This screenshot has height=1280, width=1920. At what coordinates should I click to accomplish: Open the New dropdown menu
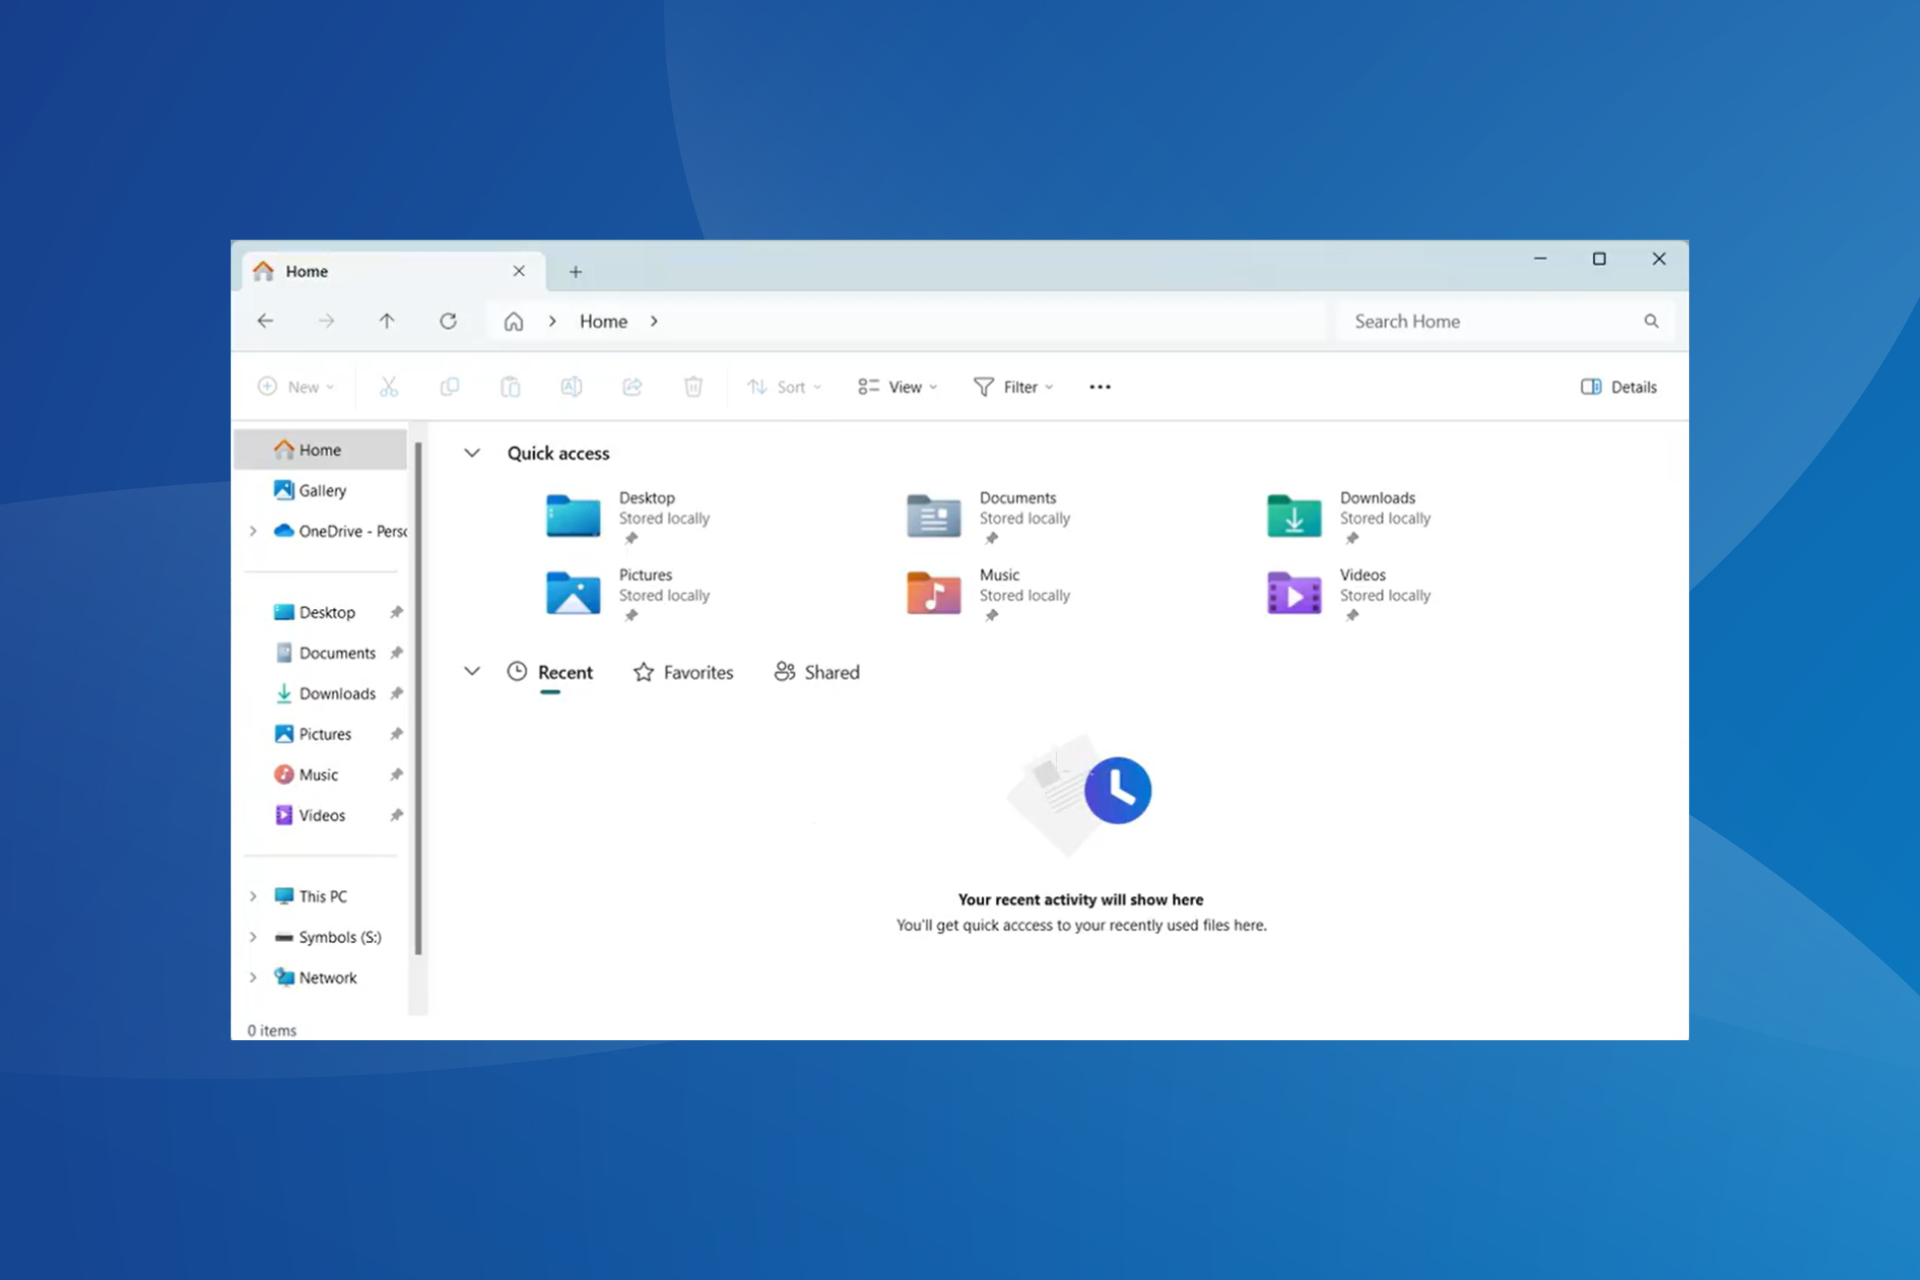296,387
